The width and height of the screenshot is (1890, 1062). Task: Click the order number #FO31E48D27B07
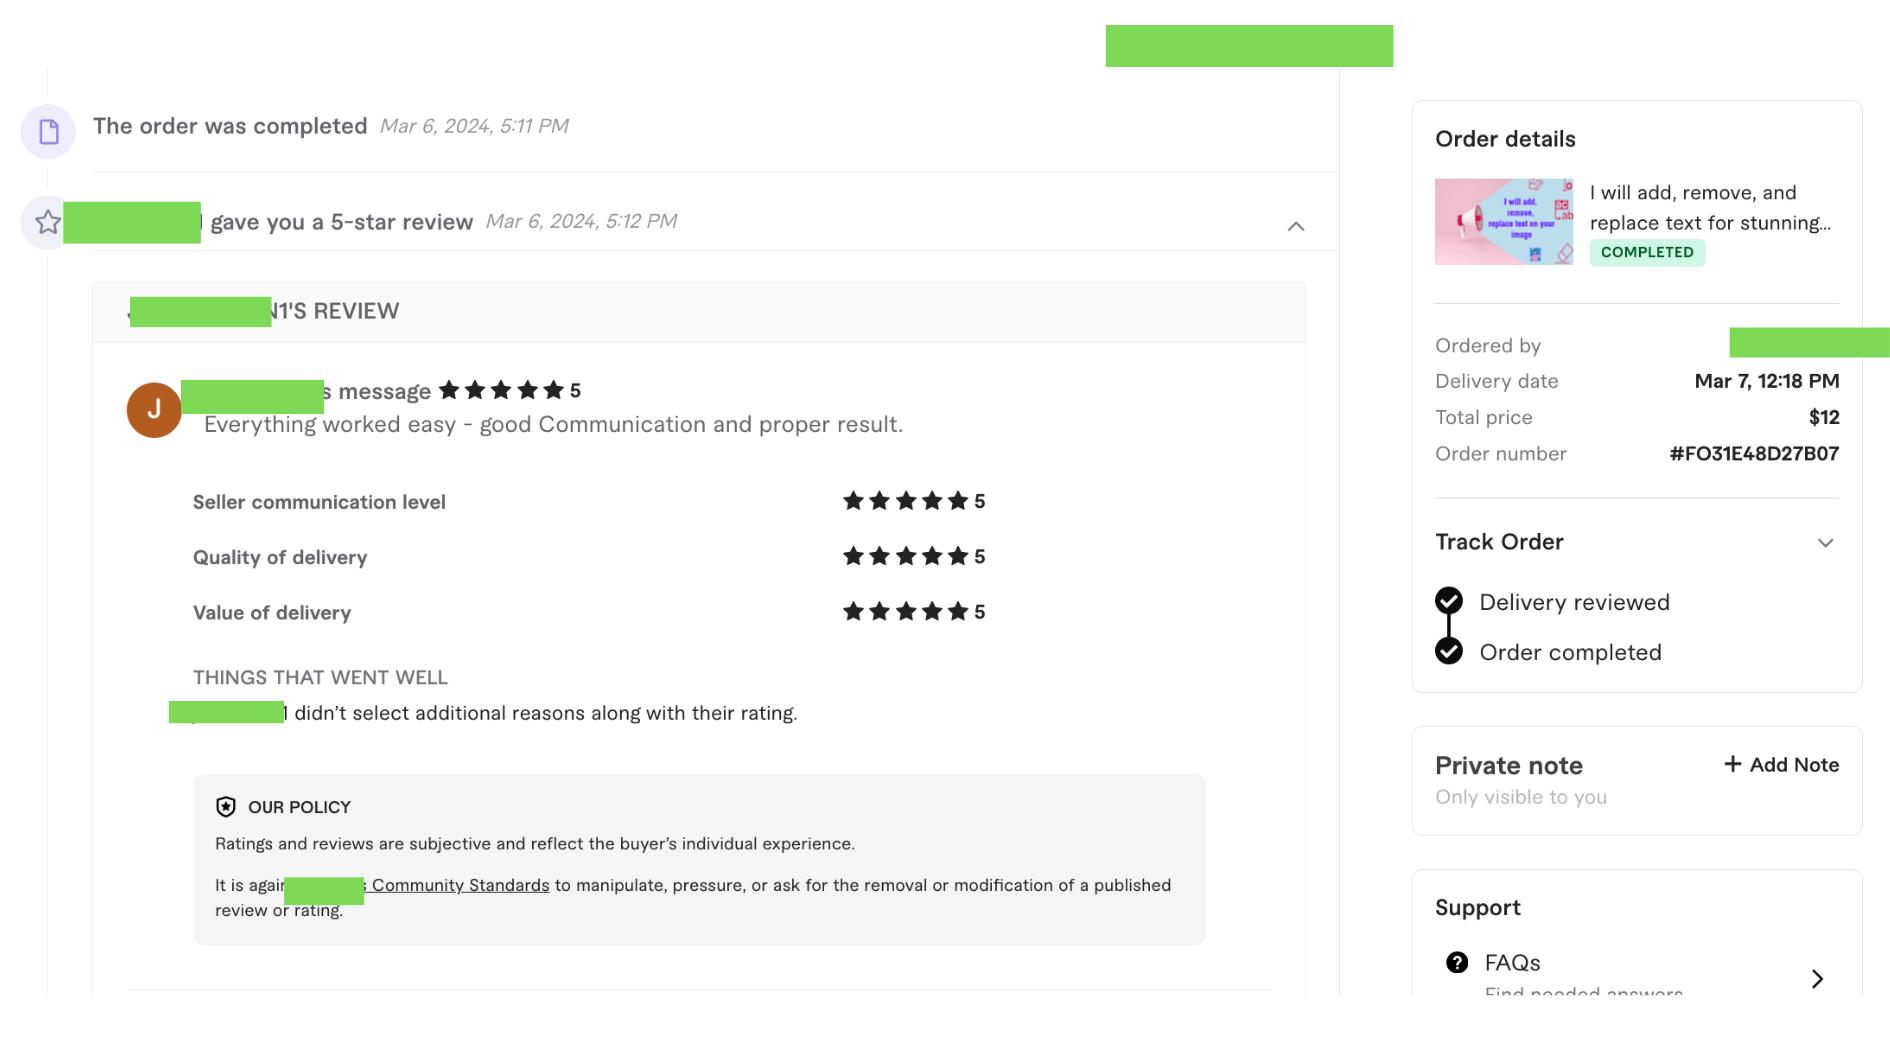click(1753, 454)
